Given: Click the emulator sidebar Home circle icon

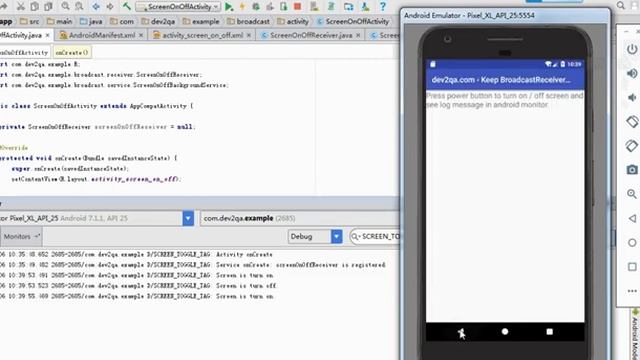Looking at the screenshot, I should point(632,242).
